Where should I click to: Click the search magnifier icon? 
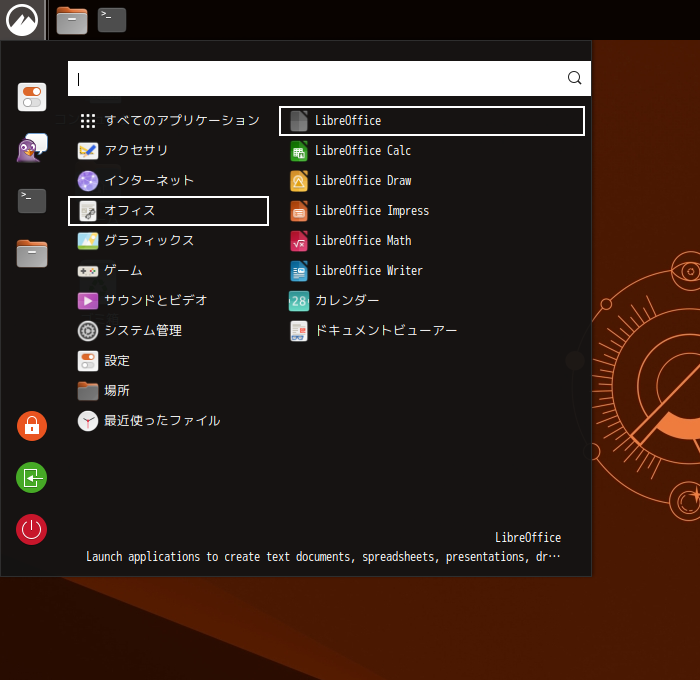coord(575,78)
